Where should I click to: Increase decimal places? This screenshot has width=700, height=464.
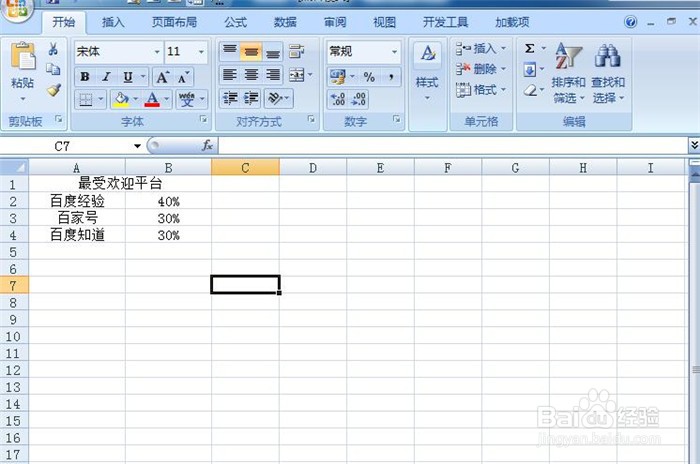coord(338,99)
